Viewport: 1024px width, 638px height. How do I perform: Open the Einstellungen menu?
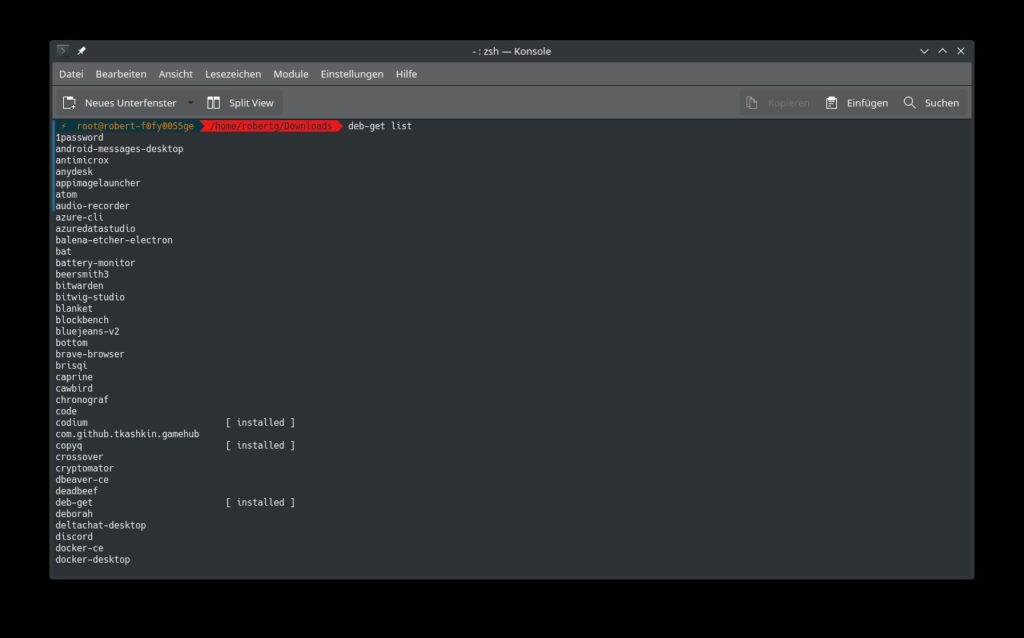[x=352, y=74]
